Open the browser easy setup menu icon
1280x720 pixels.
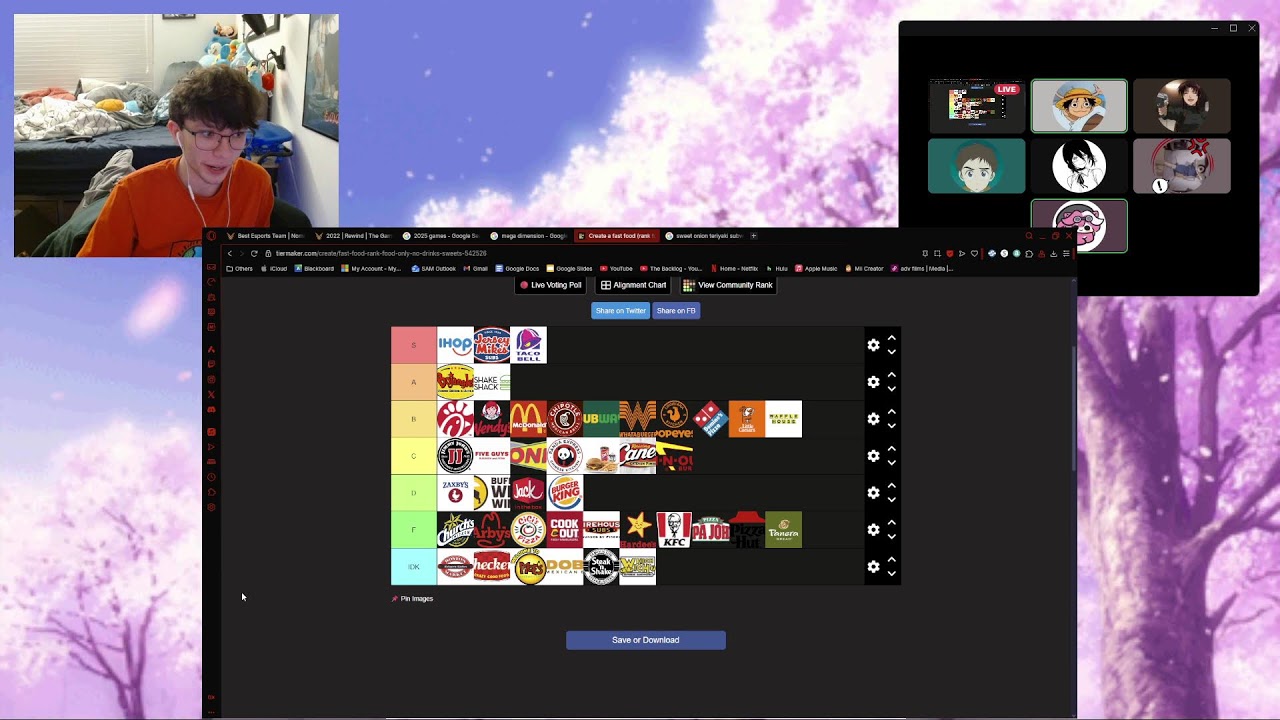pyautogui.click(x=1066, y=254)
